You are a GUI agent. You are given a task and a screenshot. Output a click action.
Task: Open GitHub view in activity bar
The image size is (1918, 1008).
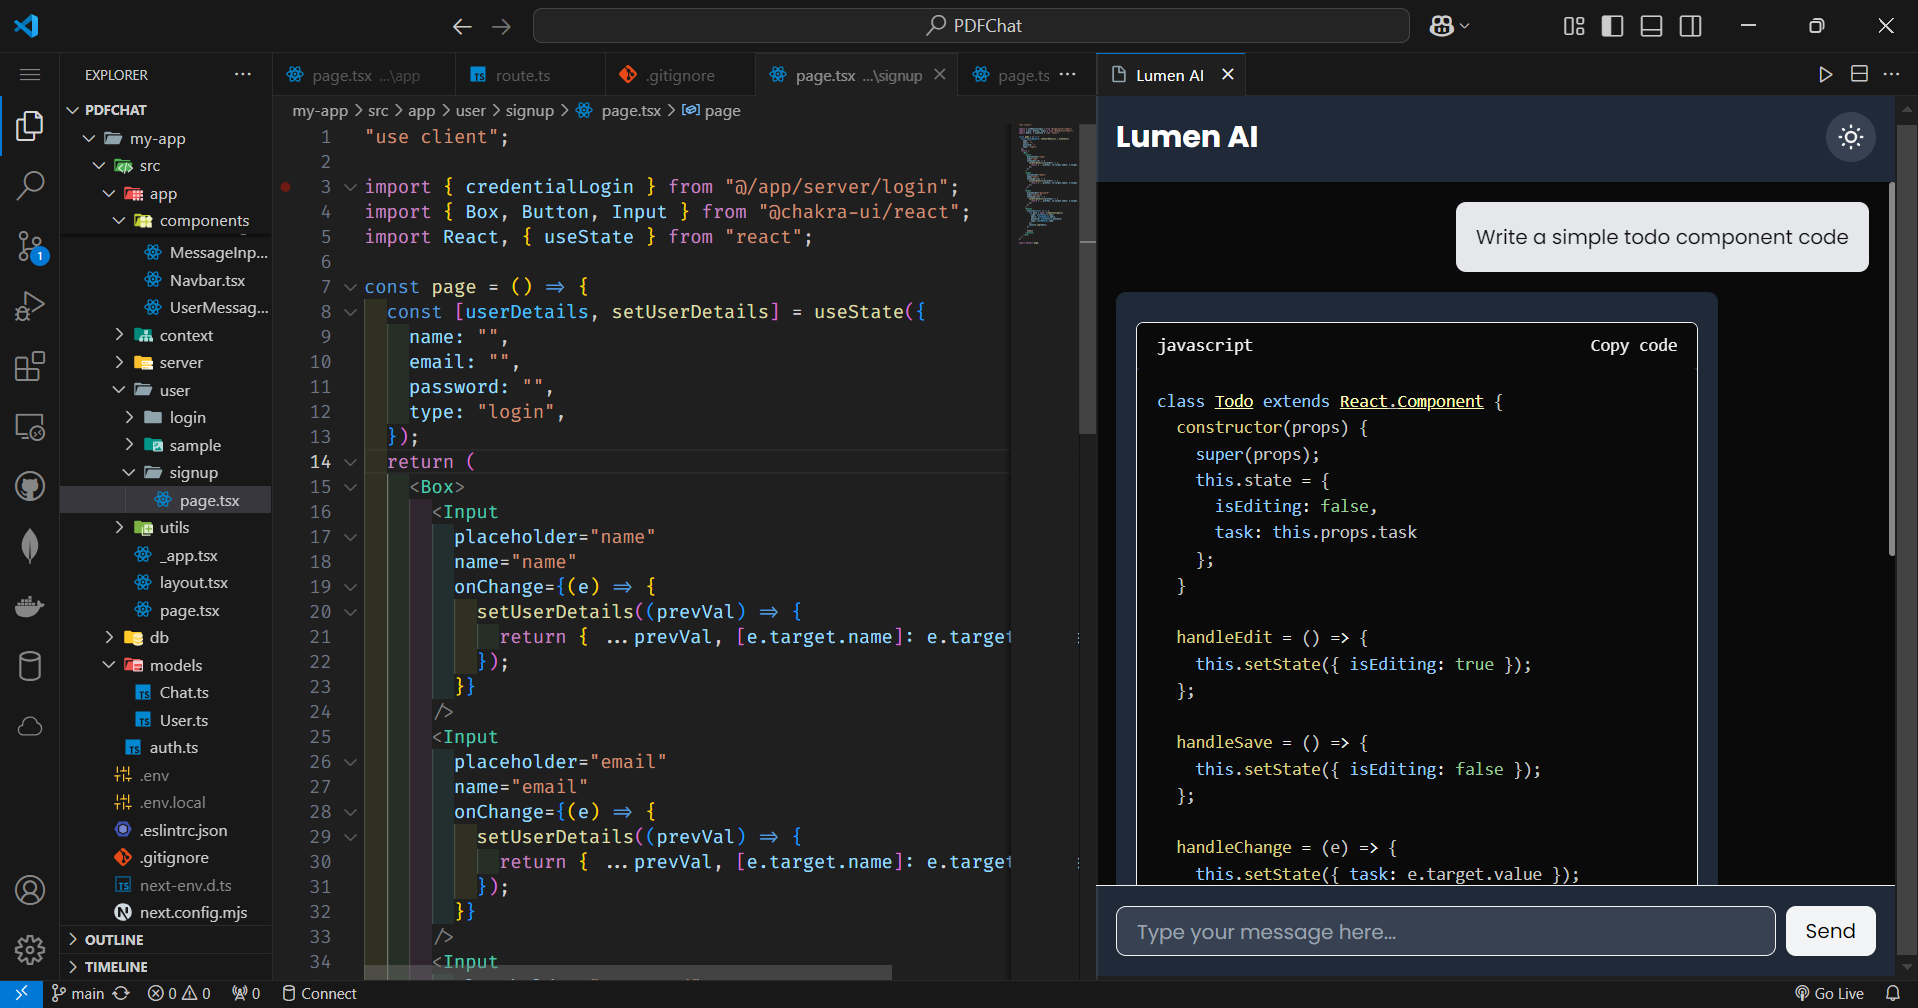(30, 487)
